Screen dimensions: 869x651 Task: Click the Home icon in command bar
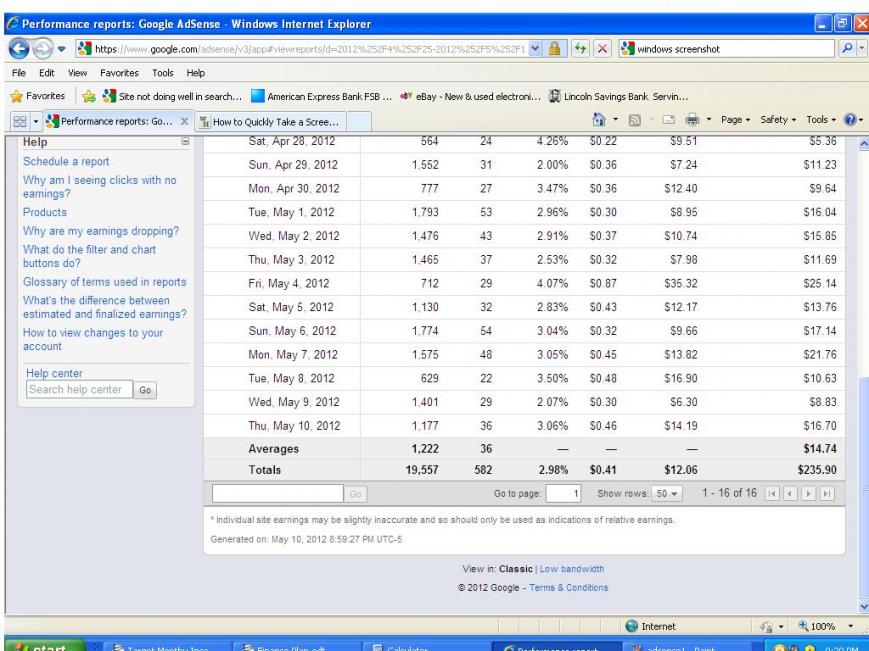pos(599,119)
